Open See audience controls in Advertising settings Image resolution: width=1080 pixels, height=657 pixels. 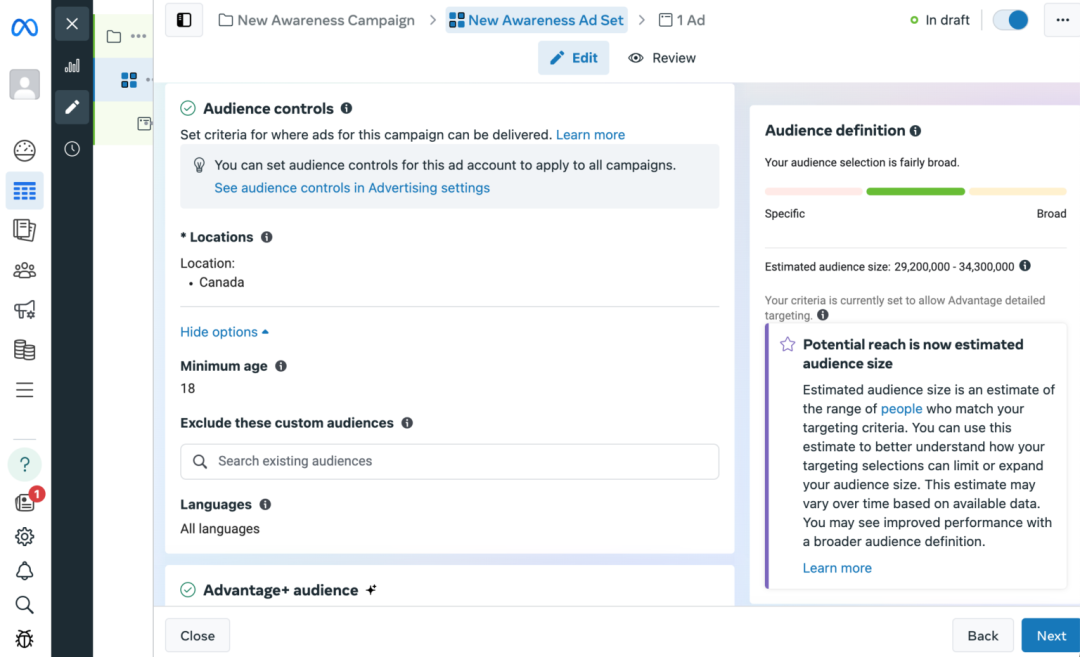click(352, 188)
